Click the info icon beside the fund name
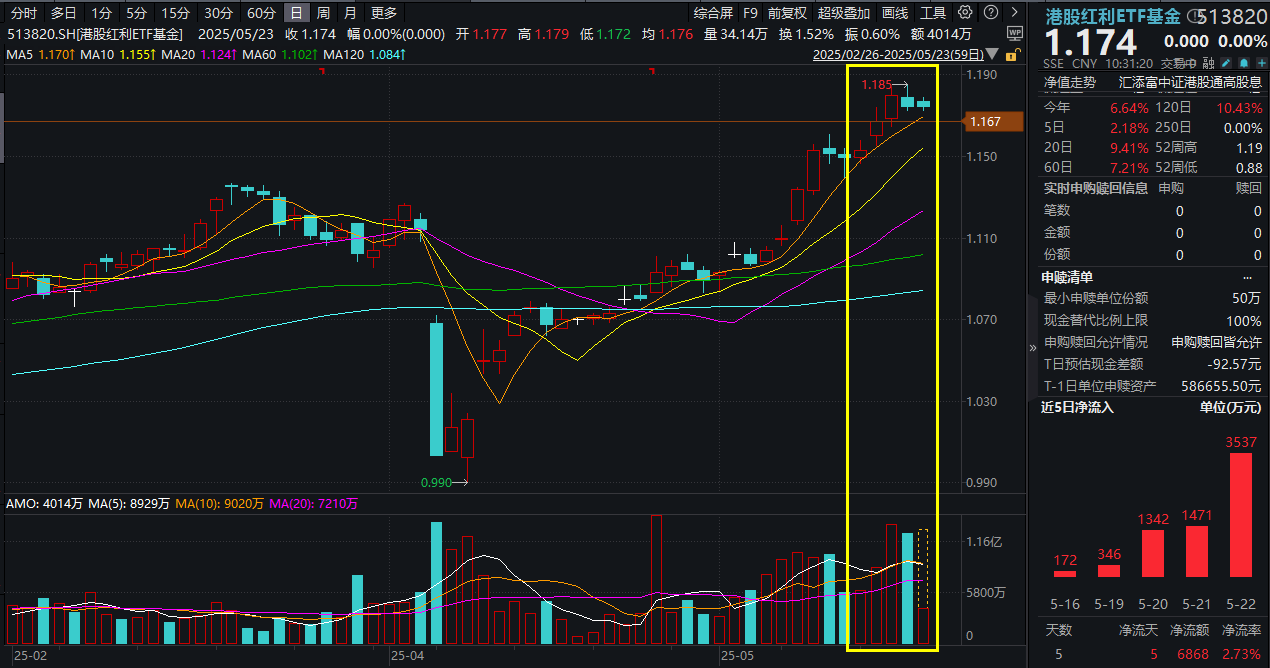Screen dimensions: 1270x668 1192,17
